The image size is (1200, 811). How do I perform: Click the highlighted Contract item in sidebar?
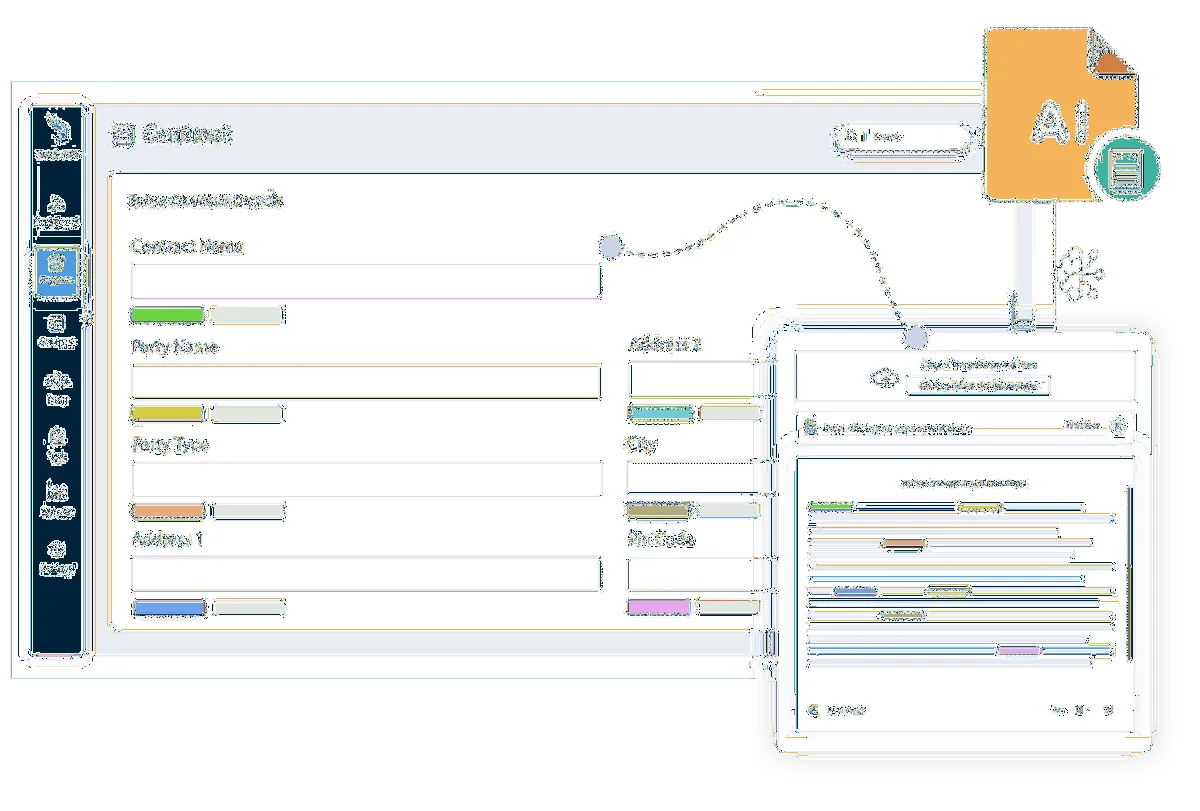point(57,272)
